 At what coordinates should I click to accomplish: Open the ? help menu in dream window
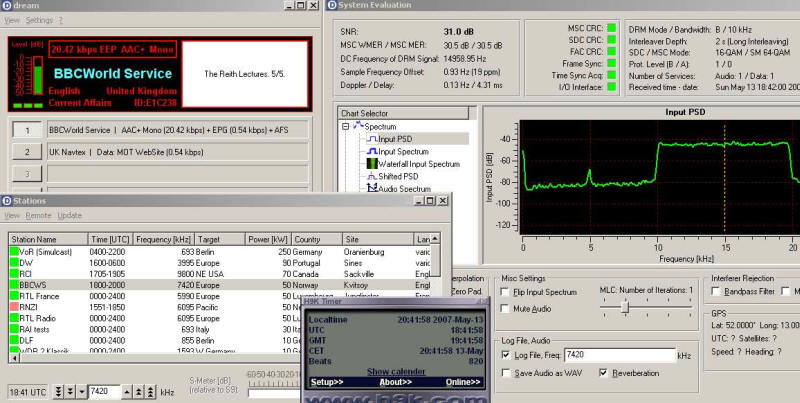[60, 20]
